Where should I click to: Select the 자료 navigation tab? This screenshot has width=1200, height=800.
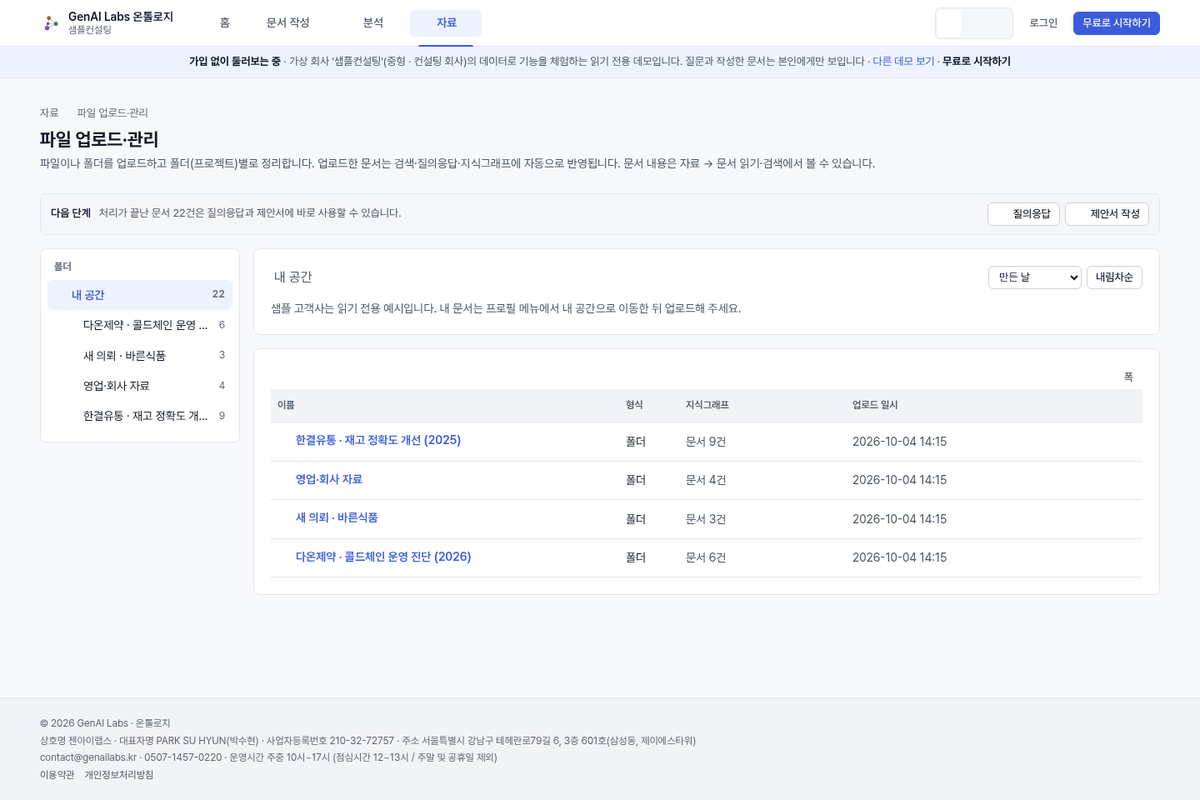coord(446,23)
